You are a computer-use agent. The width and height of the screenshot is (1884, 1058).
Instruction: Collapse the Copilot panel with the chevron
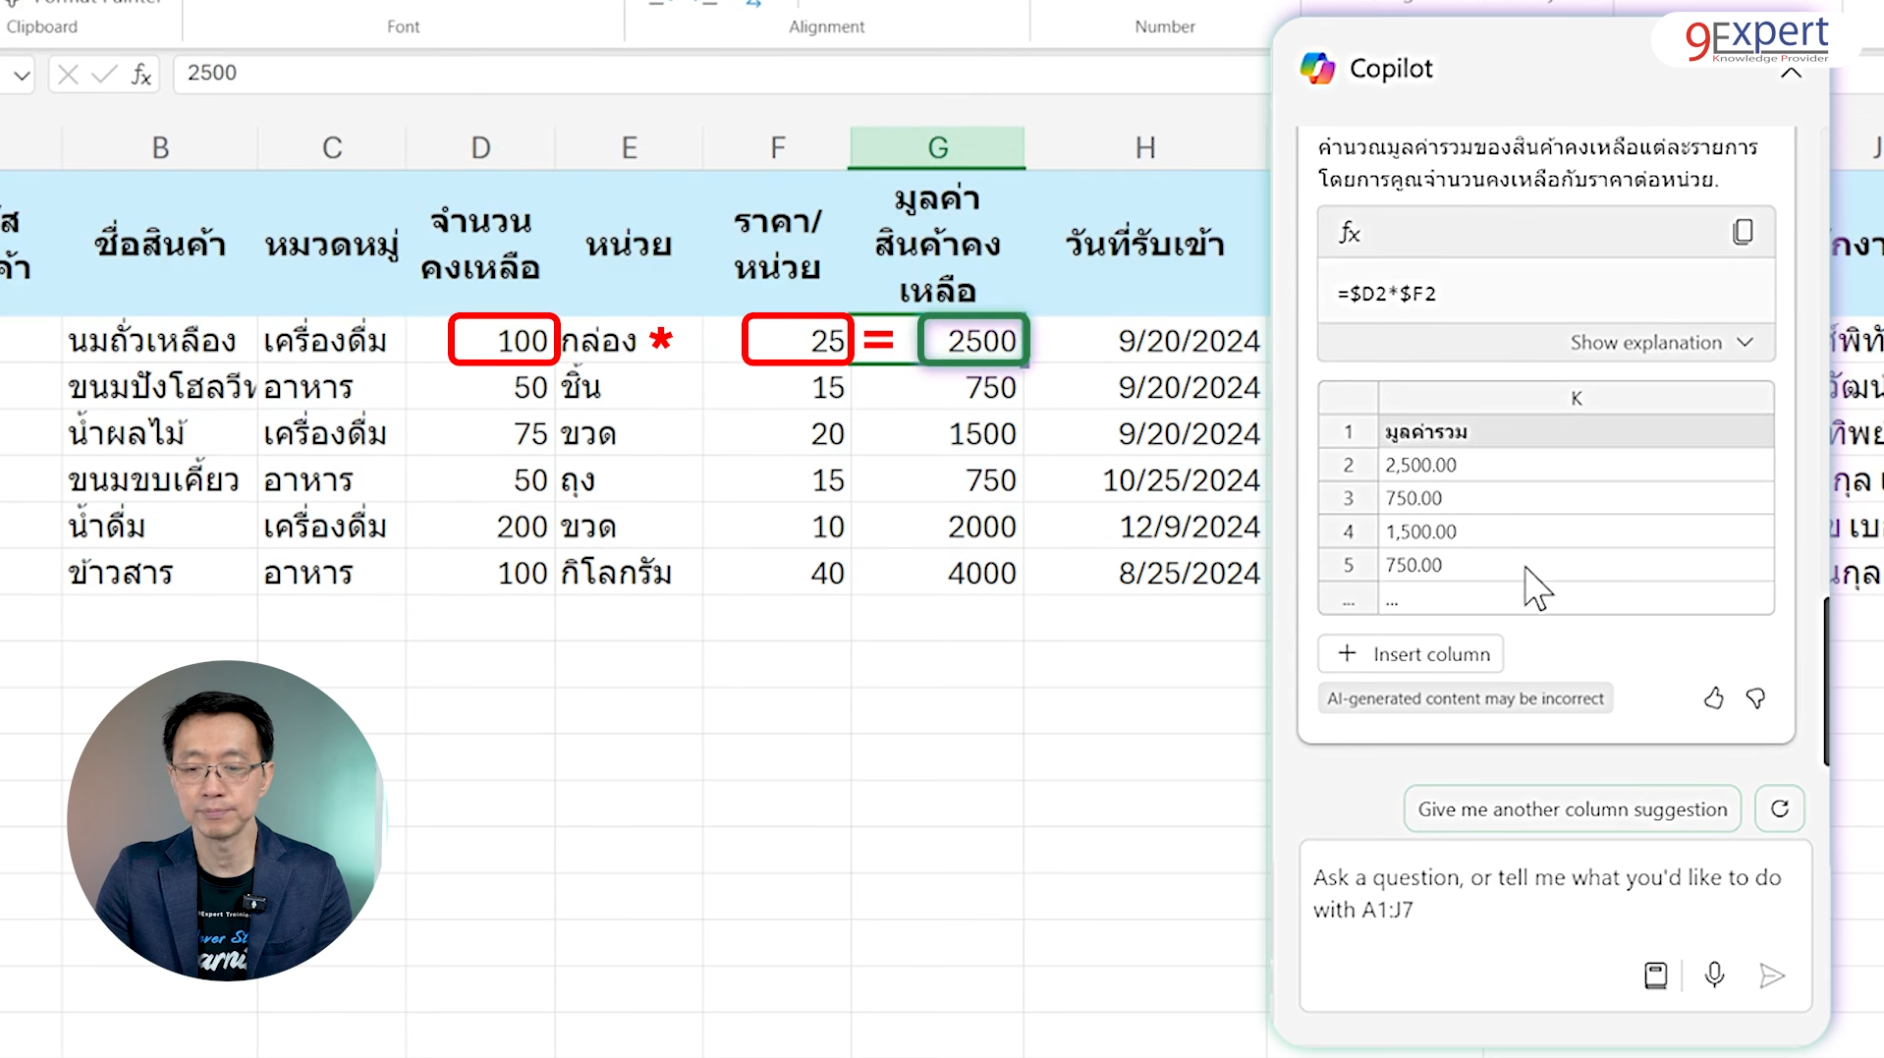tap(1790, 71)
